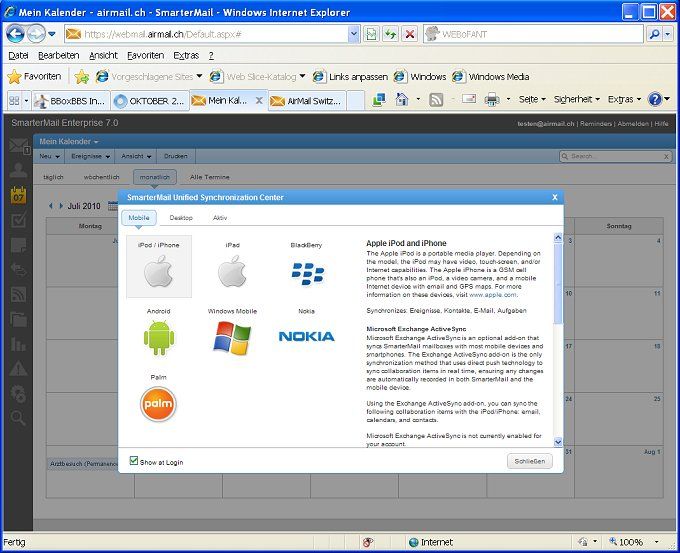Viewport: 680px width, 553px height.
Task: Close the Synchronization Center dialog with X
Action: click(555, 197)
